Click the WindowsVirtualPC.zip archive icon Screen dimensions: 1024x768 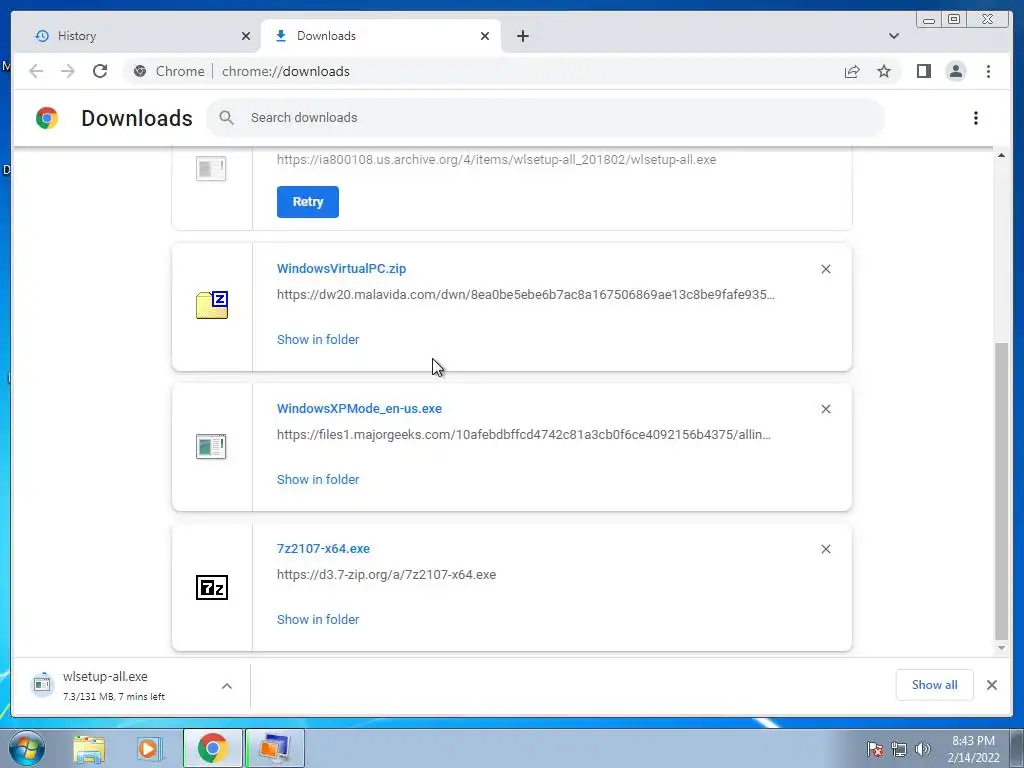coord(212,305)
